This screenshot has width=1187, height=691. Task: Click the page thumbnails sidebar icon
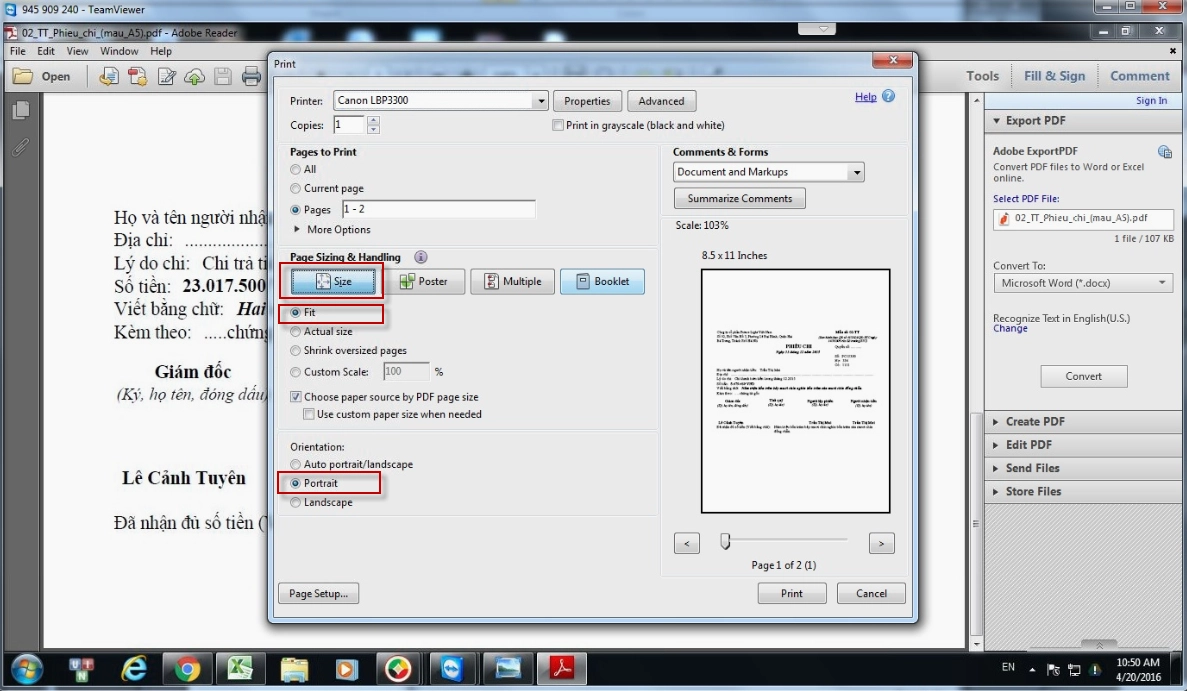click(21, 111)
